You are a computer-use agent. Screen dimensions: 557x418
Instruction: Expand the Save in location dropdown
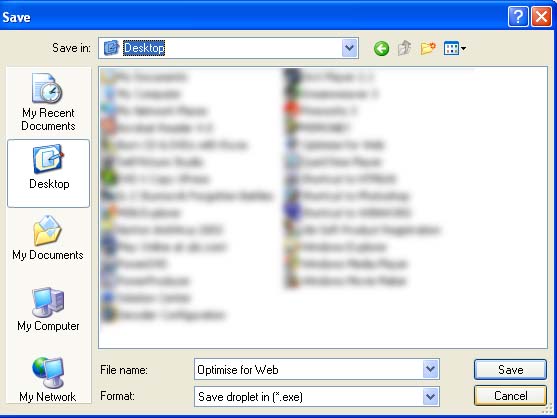[x=350, y=48]
